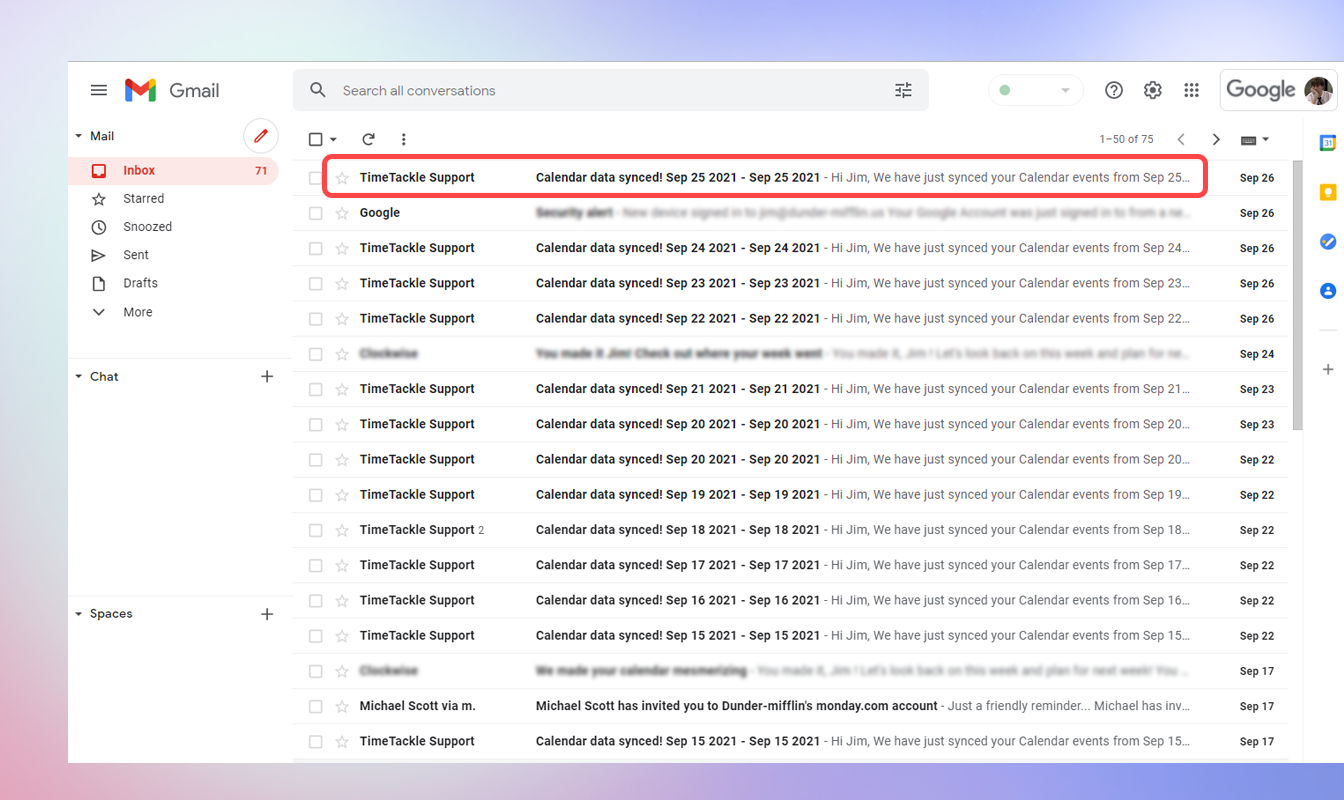Click the Inbox unread count 71
The height and width of the screenshot is (800, 1344).
(261, 171)
